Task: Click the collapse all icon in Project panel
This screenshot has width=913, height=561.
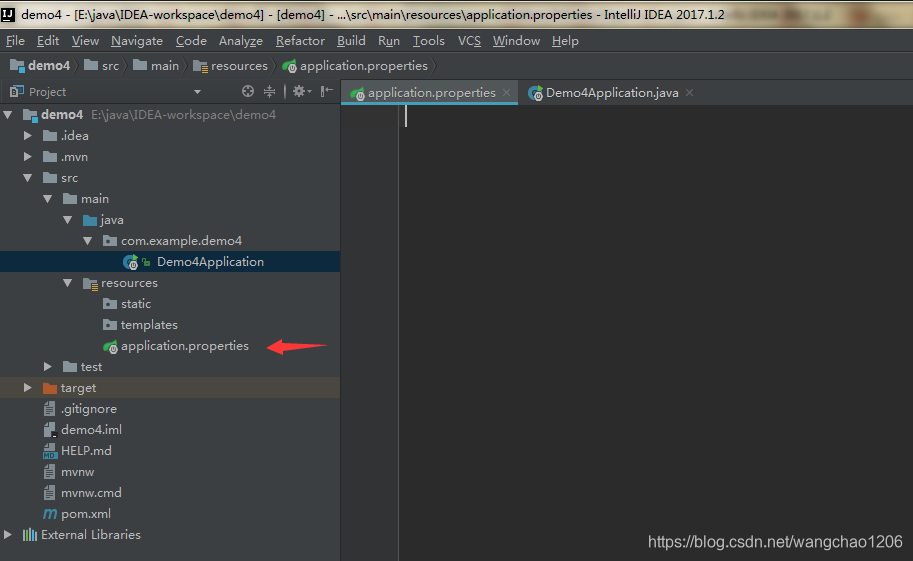Action: 269,91
